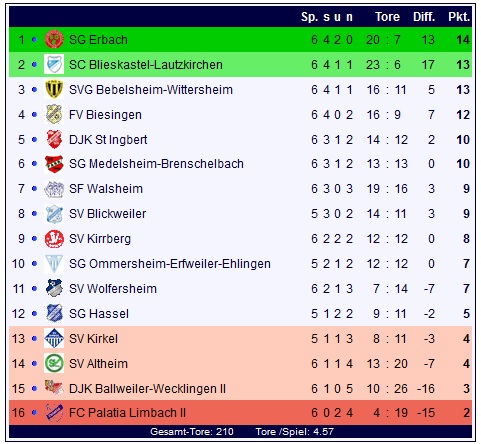Click the SC Blieskastel-Lautzkirchen club logo
The image size is (481, 444).
(54, 64)
